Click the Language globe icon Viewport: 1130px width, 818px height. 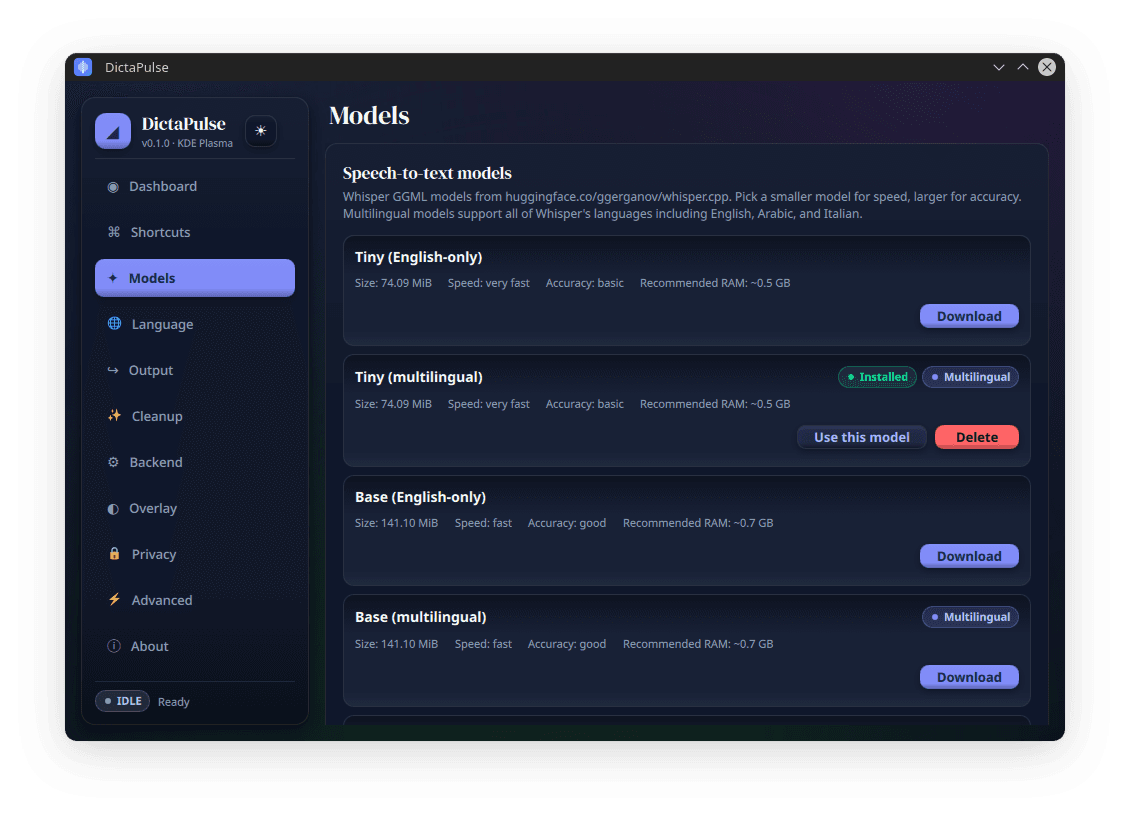pos(115,324)
